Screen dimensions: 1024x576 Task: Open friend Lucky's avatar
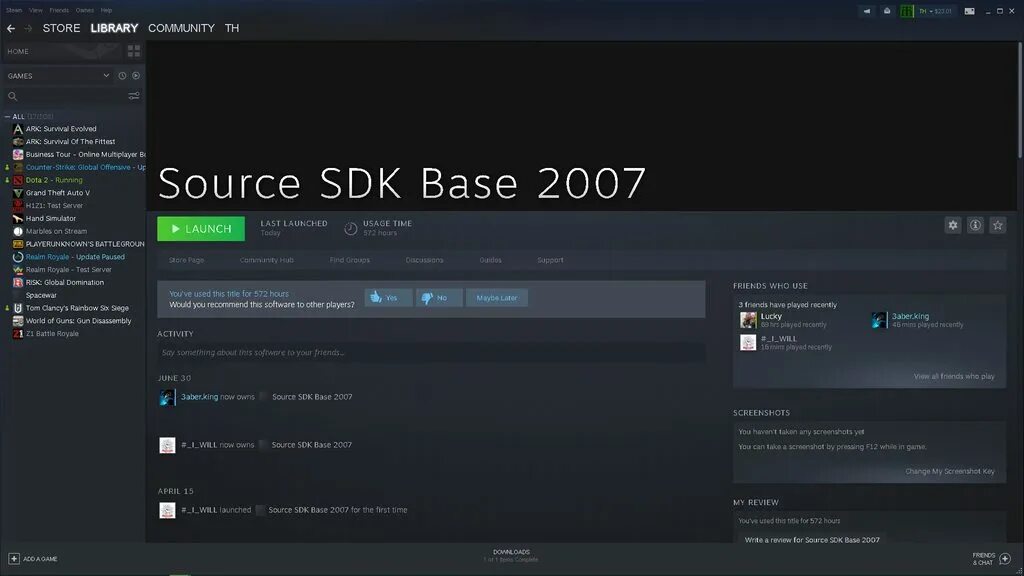748,320
